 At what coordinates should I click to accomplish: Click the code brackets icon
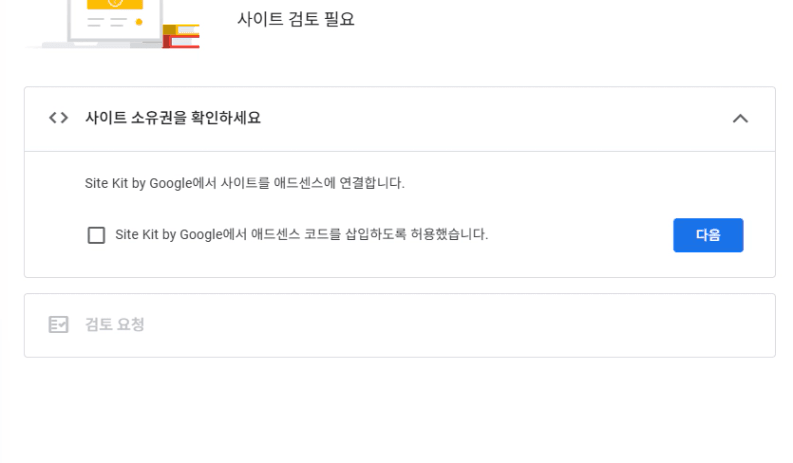click(58, 118)
